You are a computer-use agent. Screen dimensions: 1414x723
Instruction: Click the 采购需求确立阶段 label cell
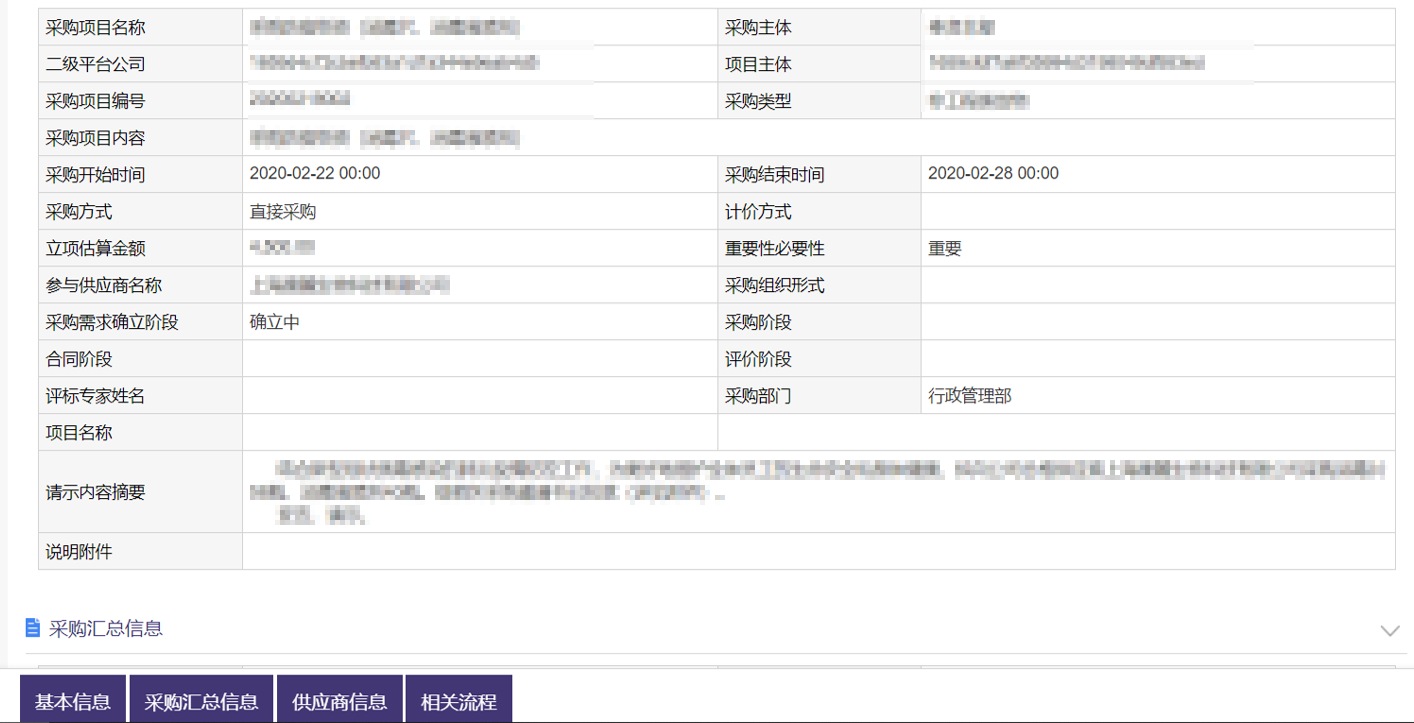[x=140, y=323]
